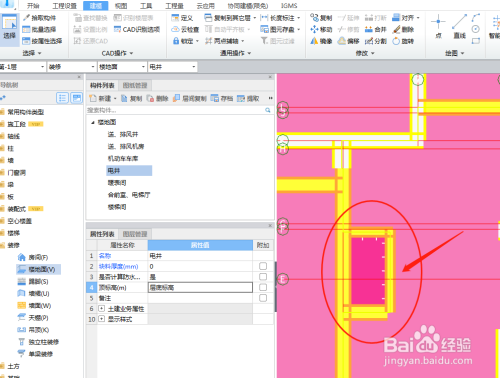Click 长度标注 length dimension tool
The image size is (500, 378).
pos(280,18)
